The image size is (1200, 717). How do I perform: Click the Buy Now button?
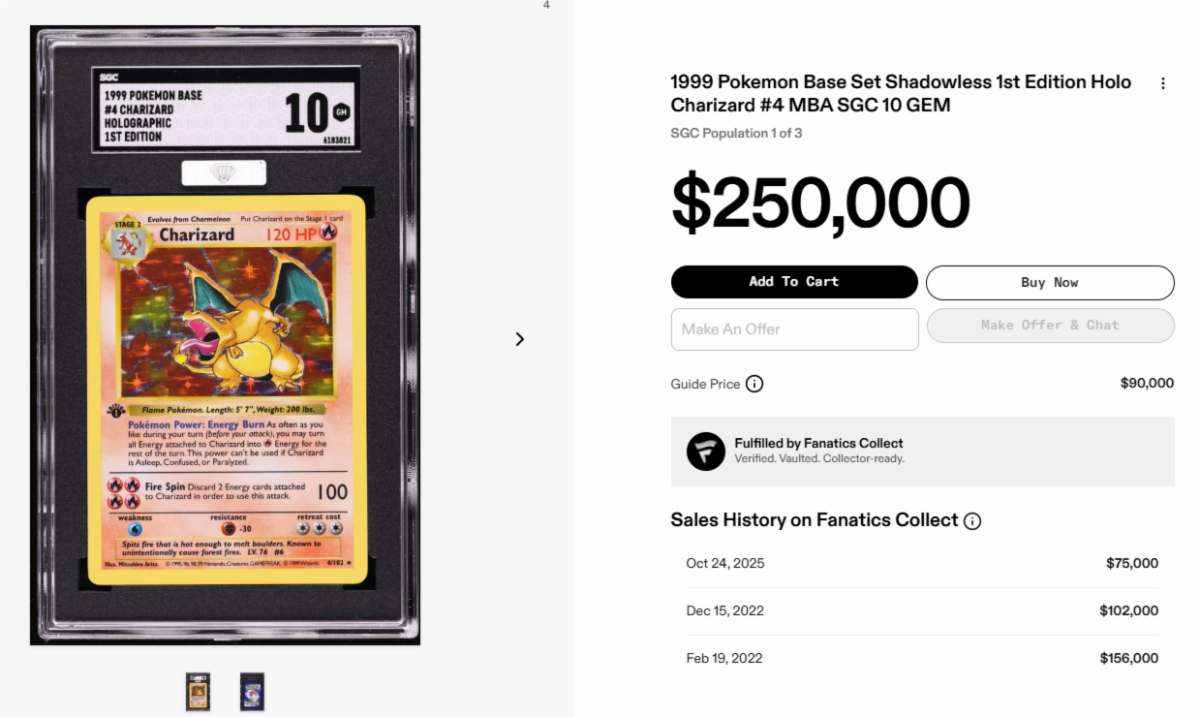click(1050, 283)
